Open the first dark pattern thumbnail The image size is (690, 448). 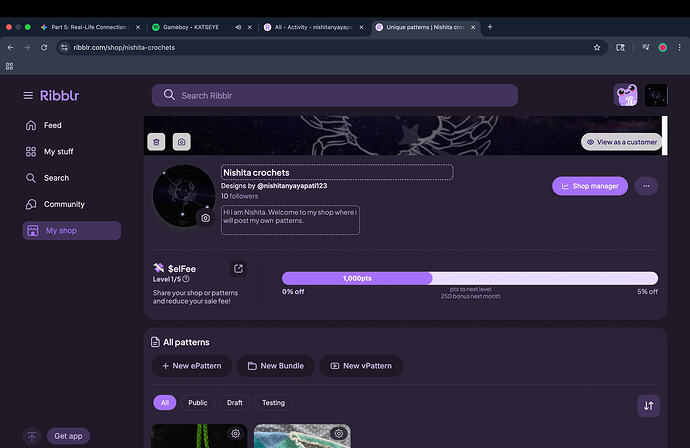point(199,436)
